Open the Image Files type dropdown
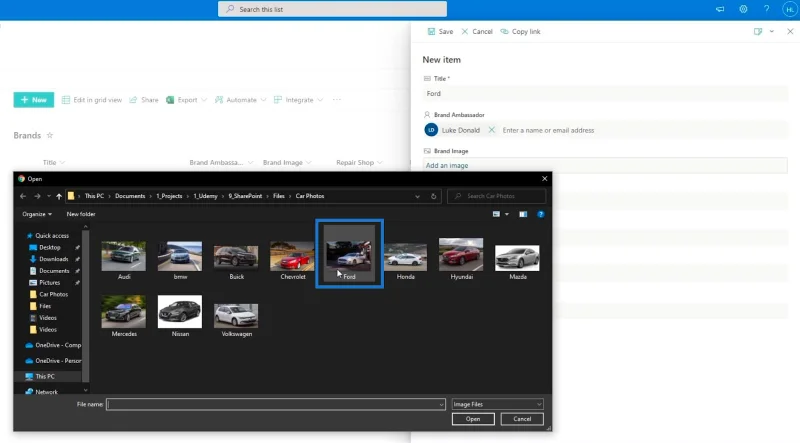This screenshot has height=443, width=800. [x=497, y=404]
